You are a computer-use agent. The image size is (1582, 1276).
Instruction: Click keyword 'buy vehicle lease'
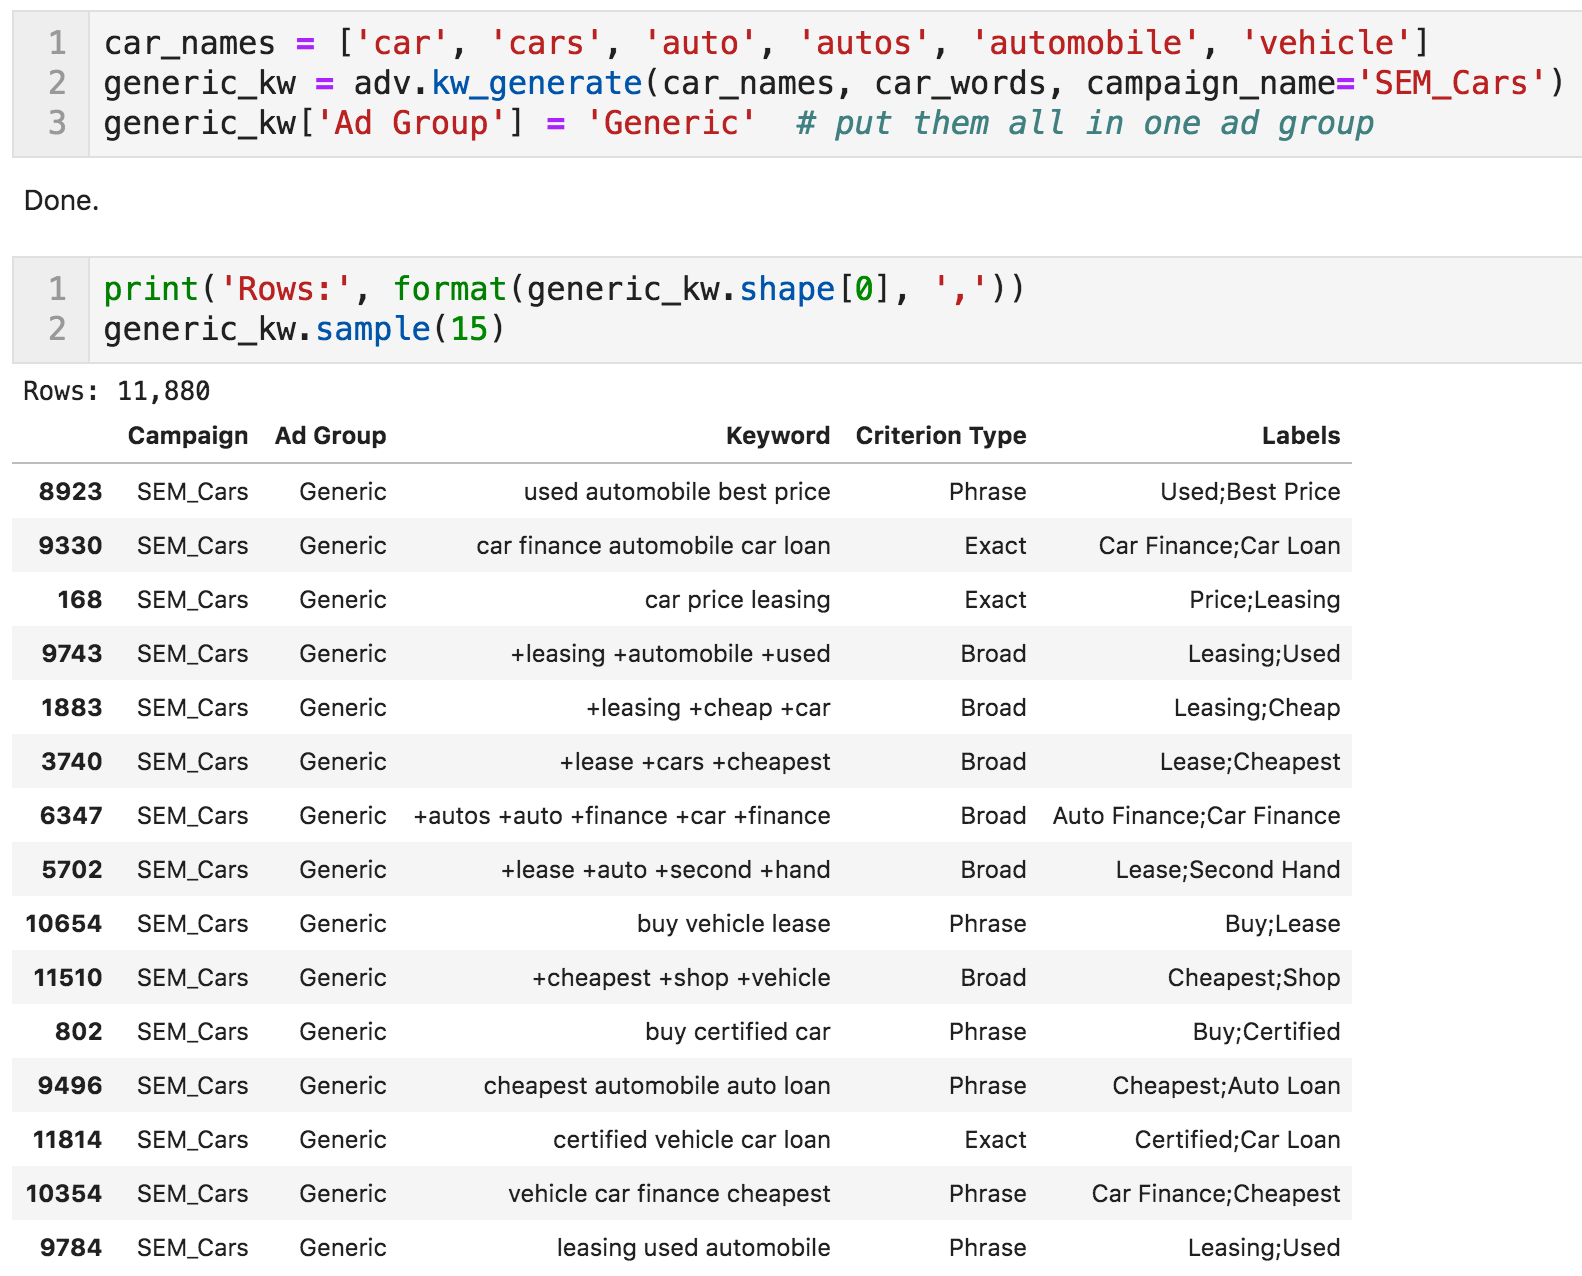click(x=734, y=924)
